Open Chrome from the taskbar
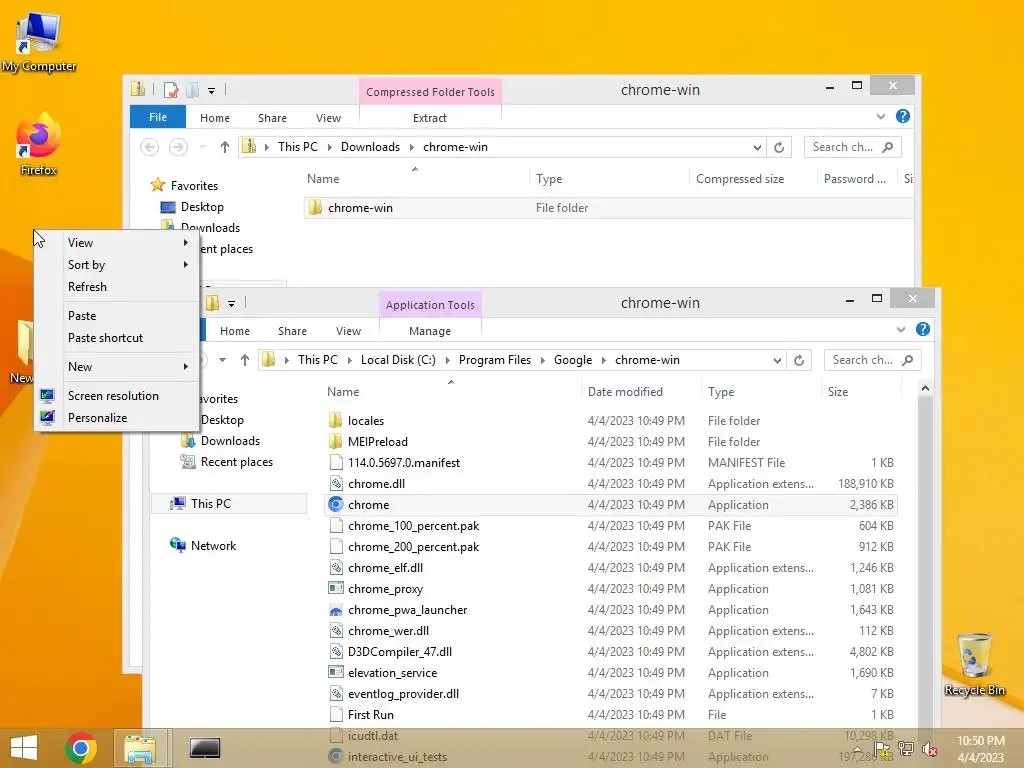The width and height of the screenshot is (1024, 768). (x=81, y=748)
